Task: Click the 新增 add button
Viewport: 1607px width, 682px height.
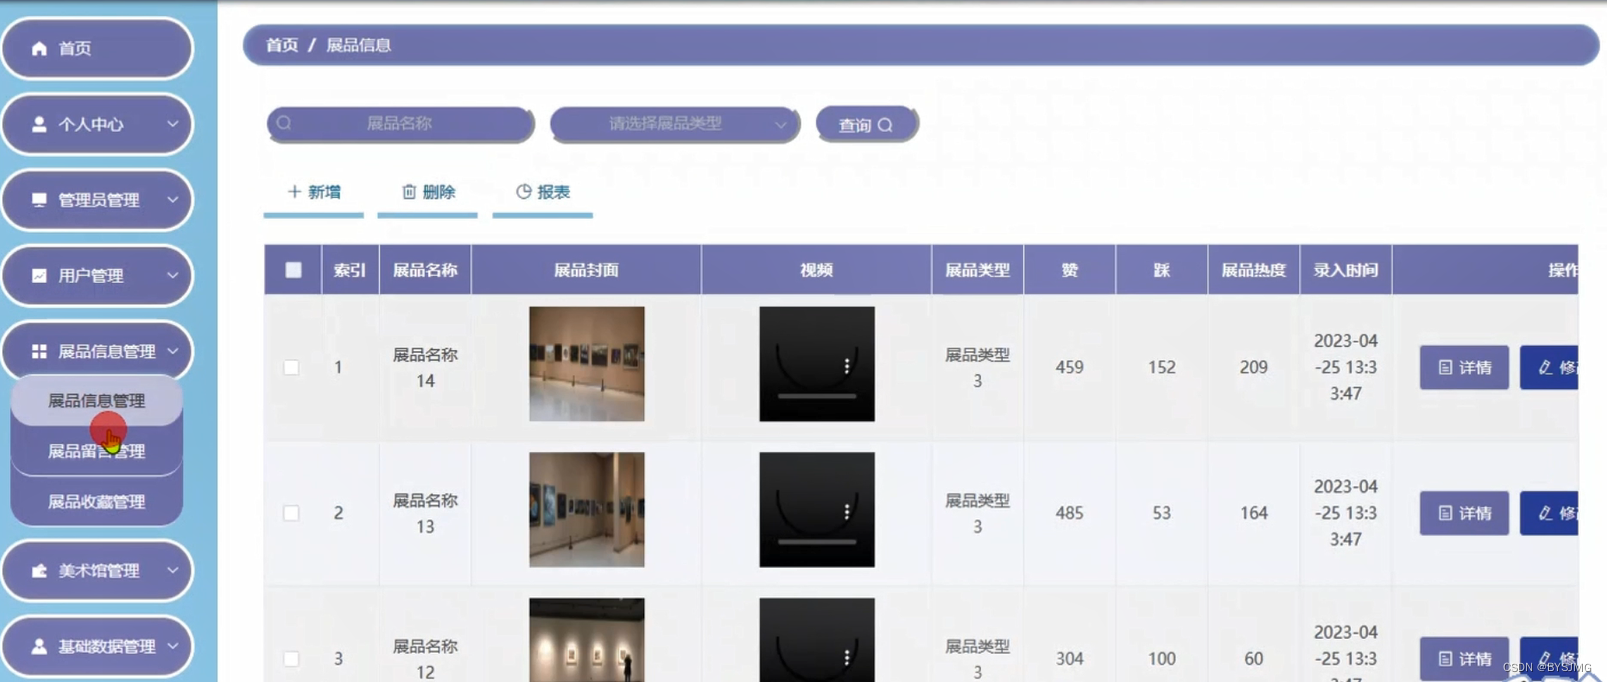Action: click(x=314, y=192)
